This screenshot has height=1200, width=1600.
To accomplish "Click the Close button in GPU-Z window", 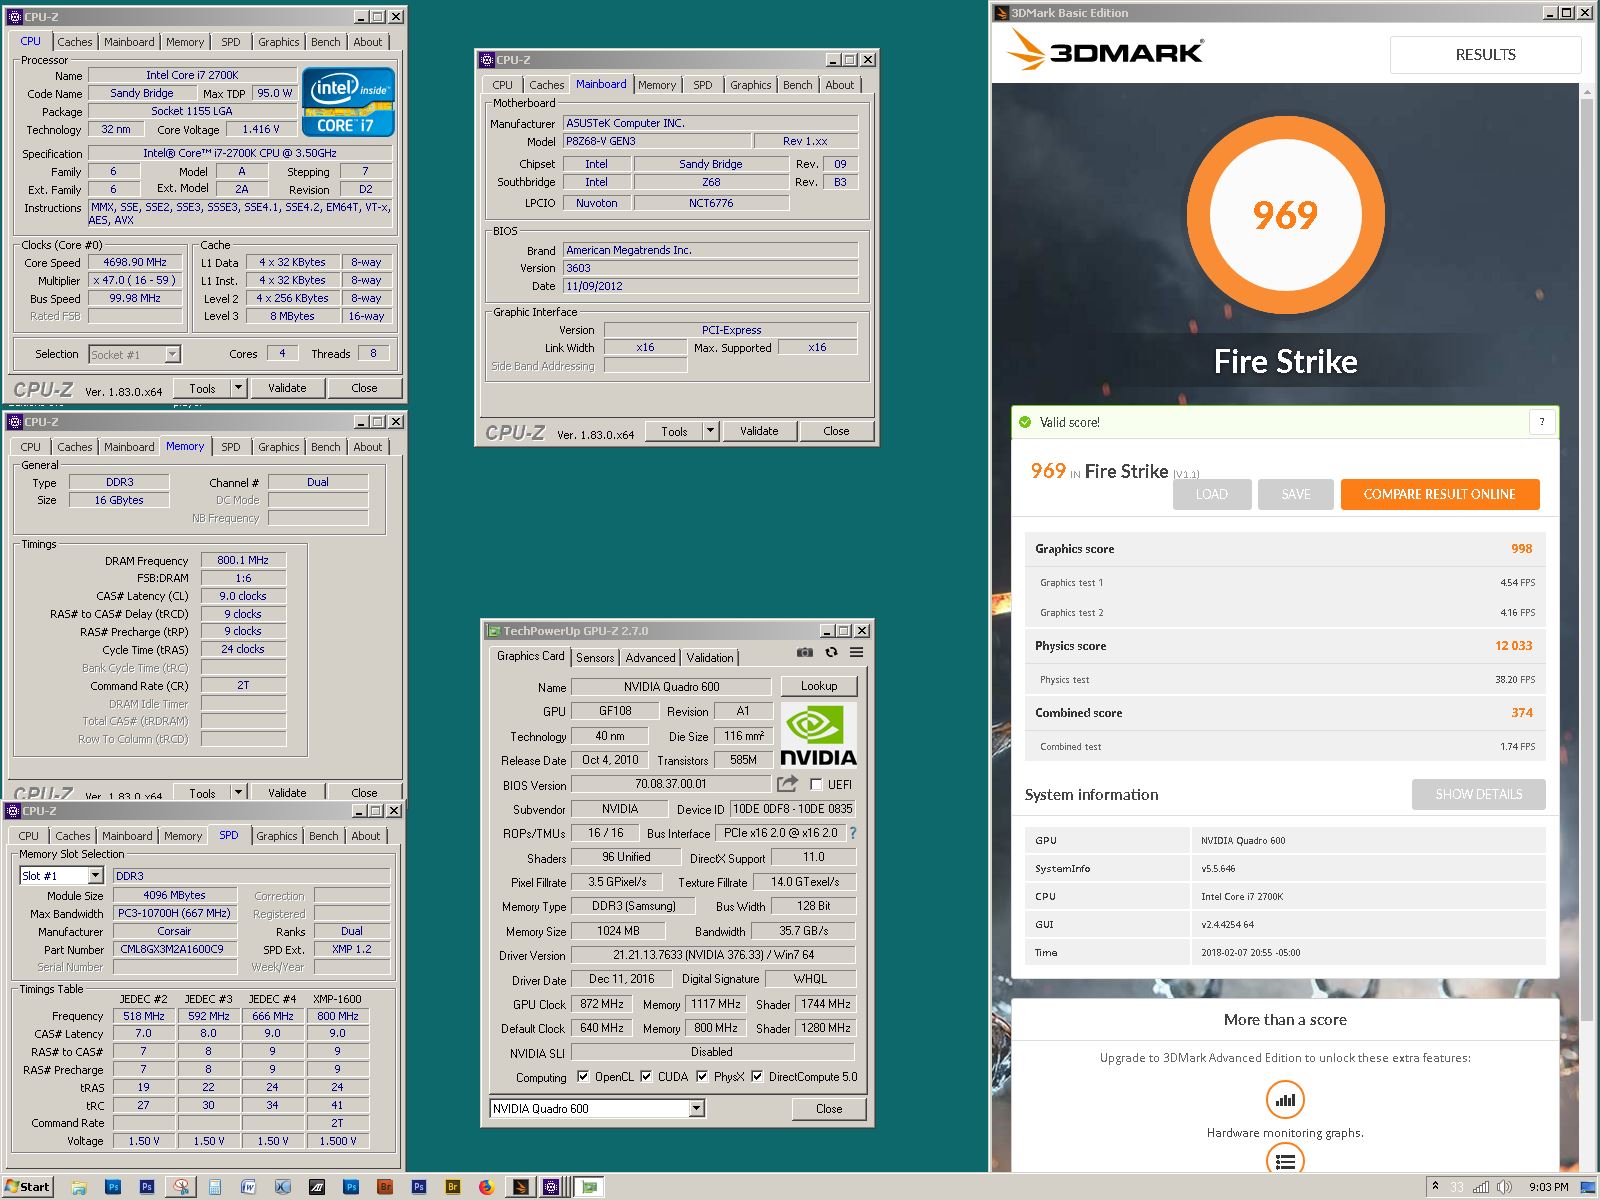I will click(x=829, y=1108).
